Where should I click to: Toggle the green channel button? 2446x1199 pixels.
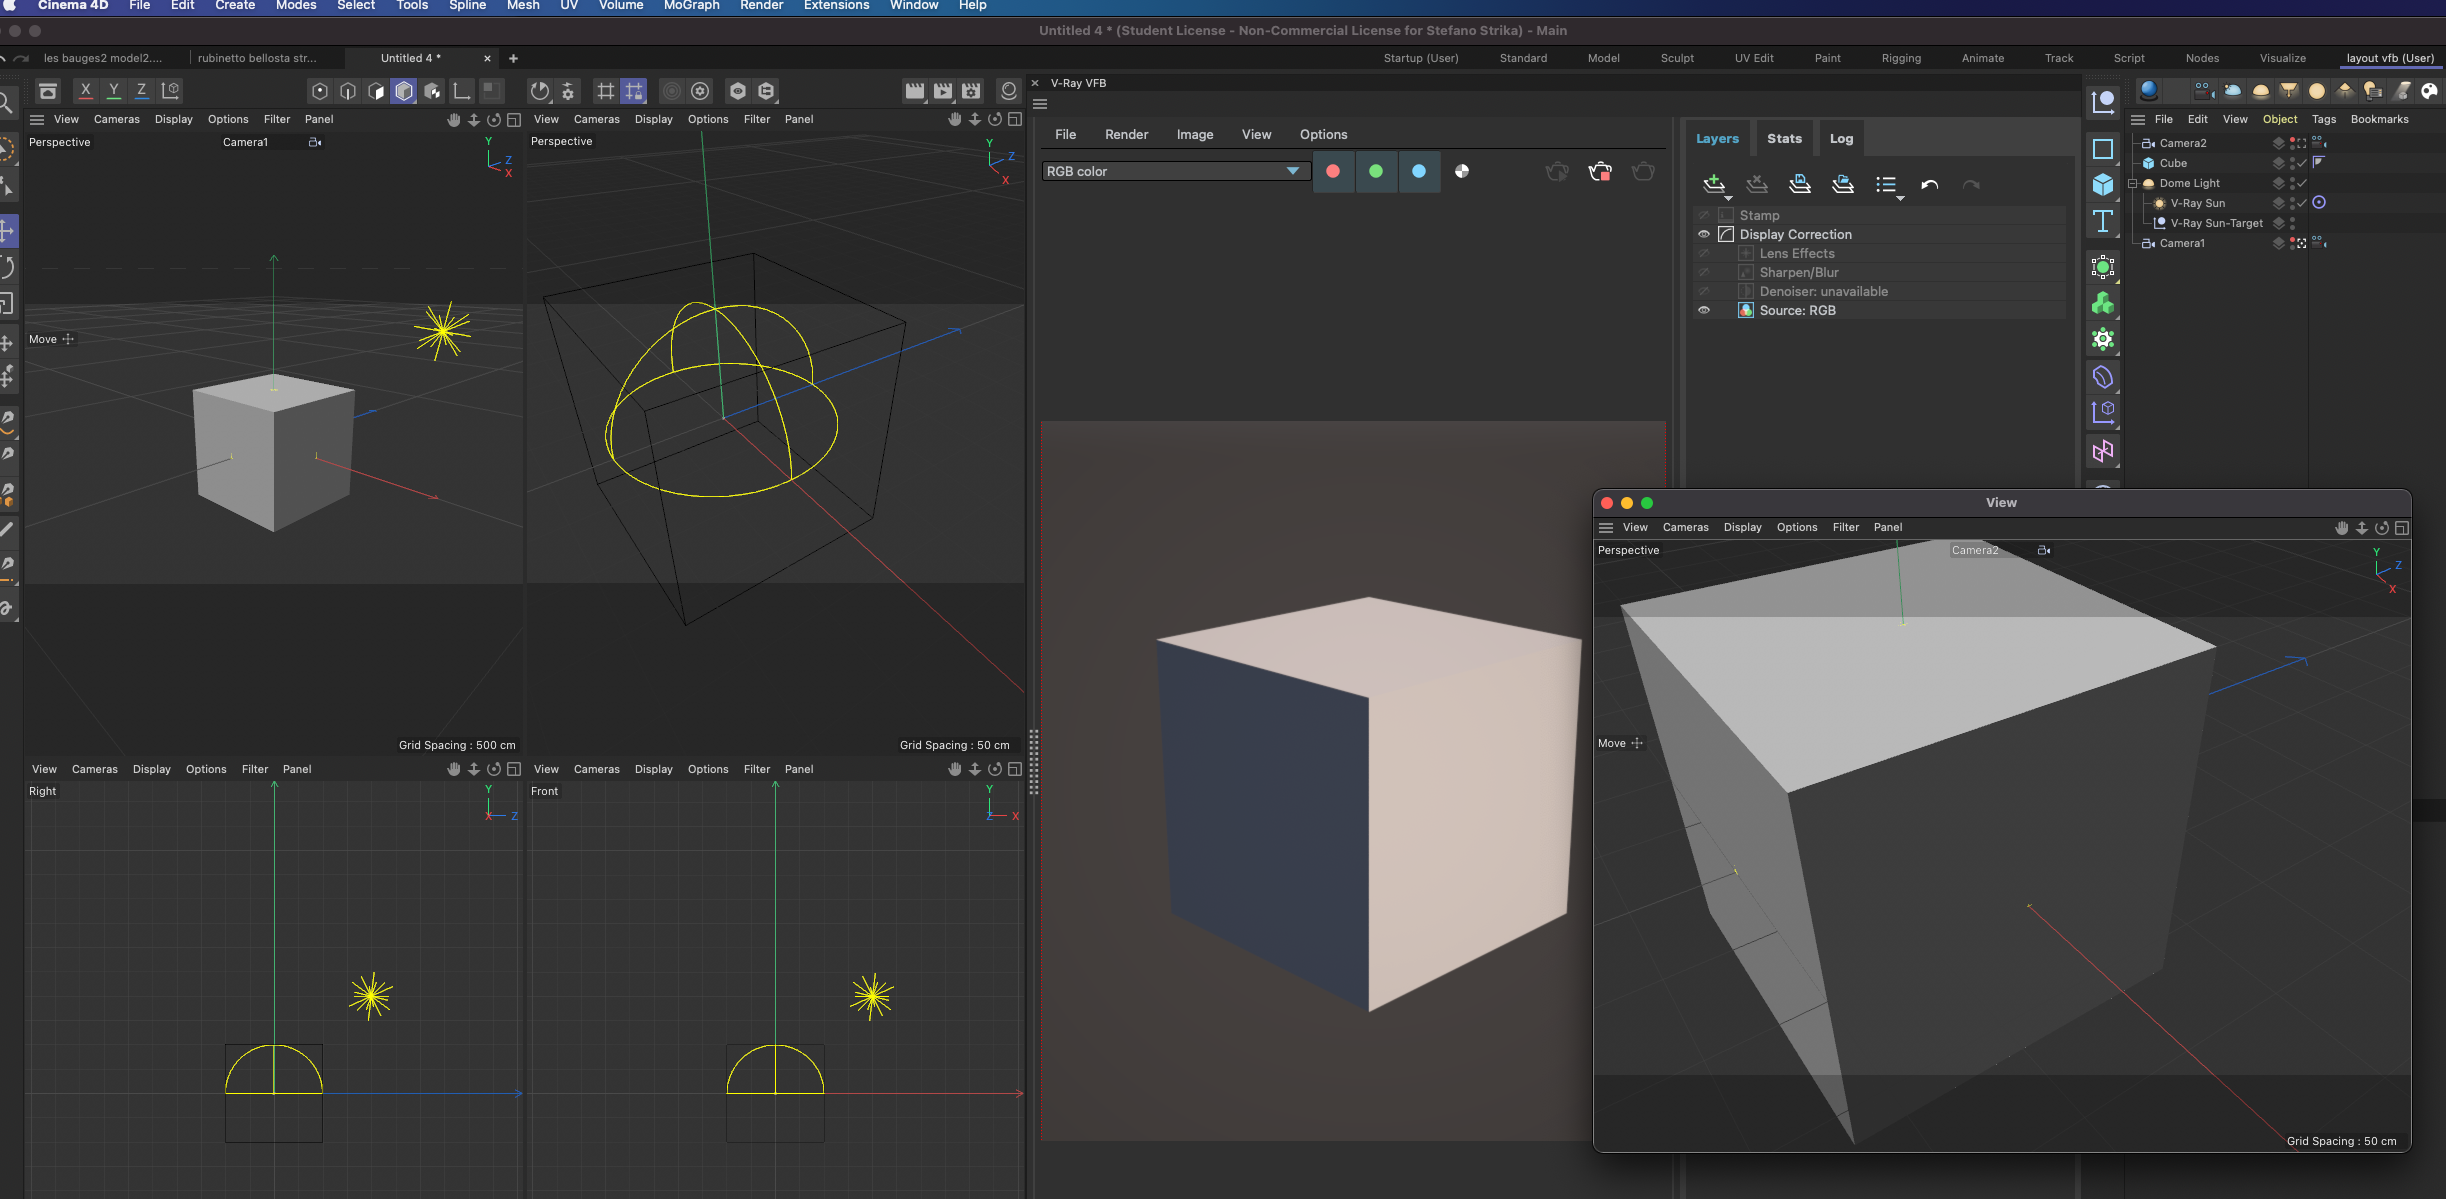1376,171
